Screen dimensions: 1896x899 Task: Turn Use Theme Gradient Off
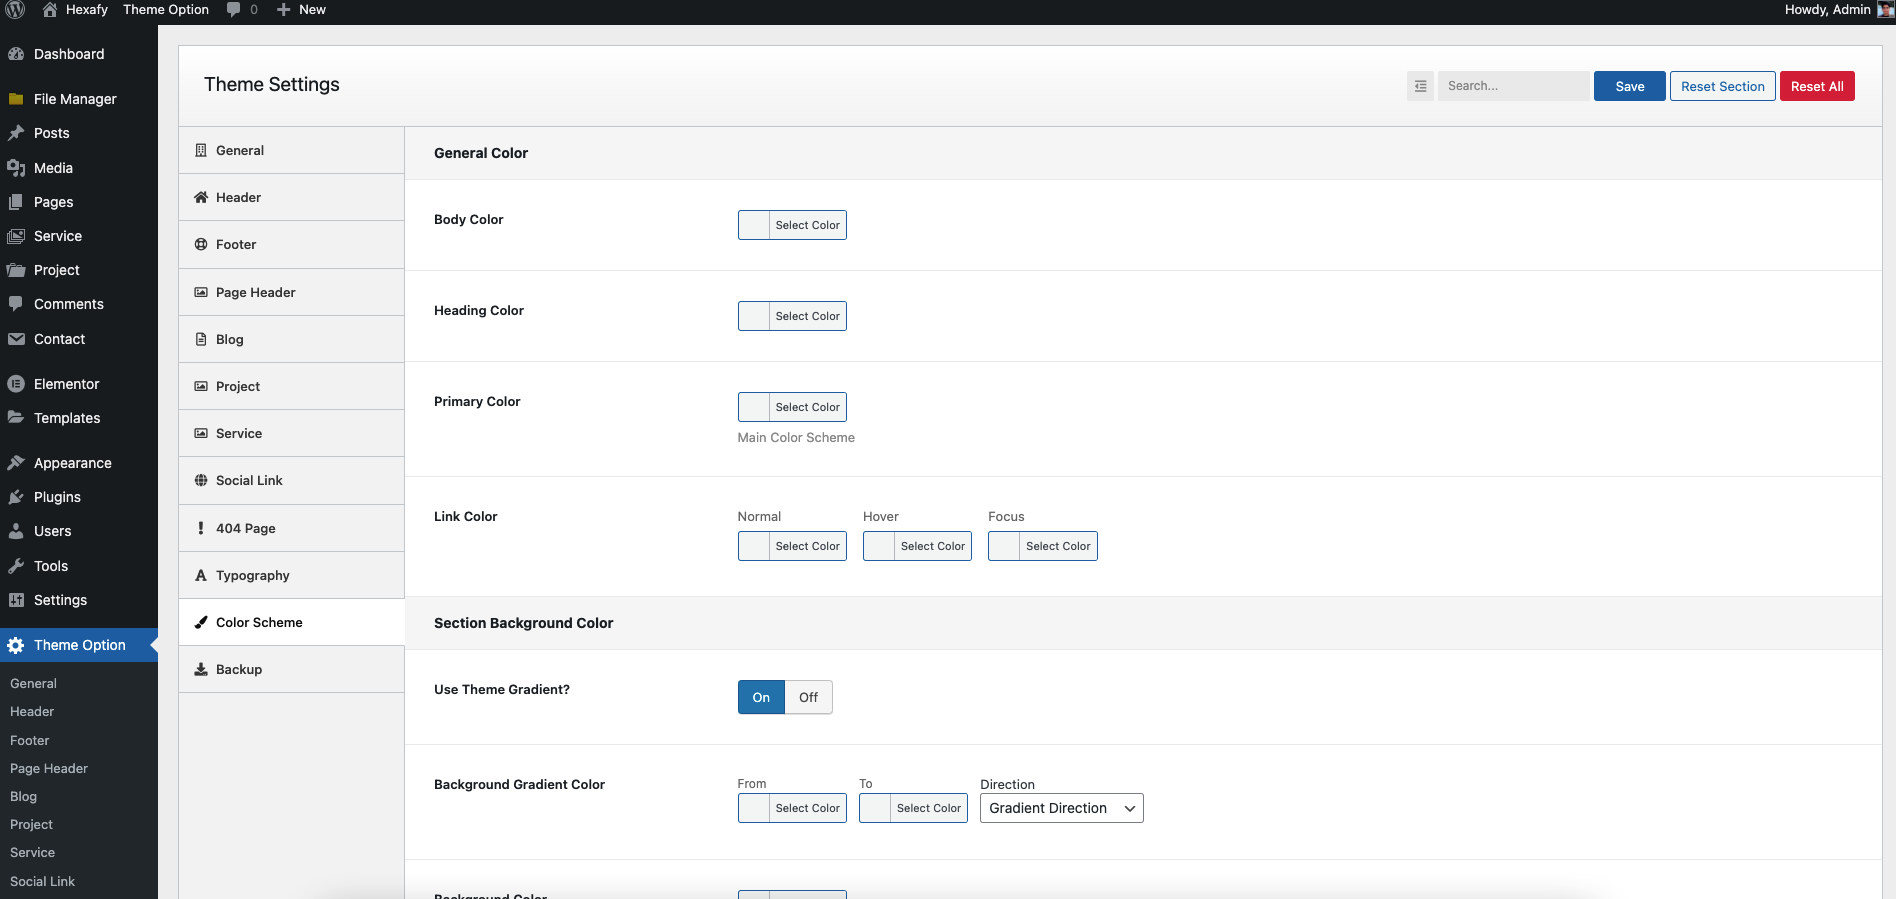pos(808,697)
